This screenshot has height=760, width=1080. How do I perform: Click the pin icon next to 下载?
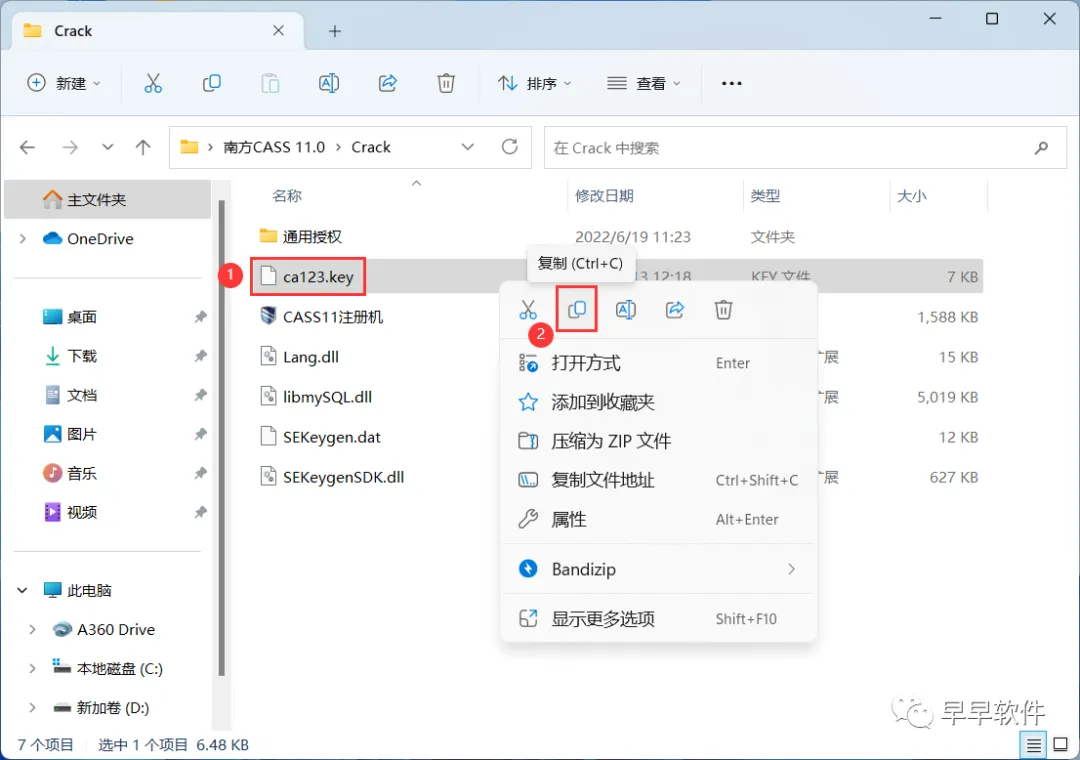point(200,356)
